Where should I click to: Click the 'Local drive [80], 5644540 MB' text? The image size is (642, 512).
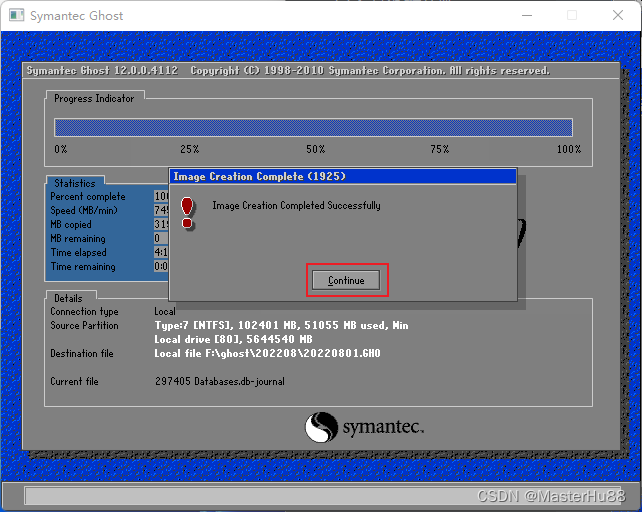tap(233, 340)
